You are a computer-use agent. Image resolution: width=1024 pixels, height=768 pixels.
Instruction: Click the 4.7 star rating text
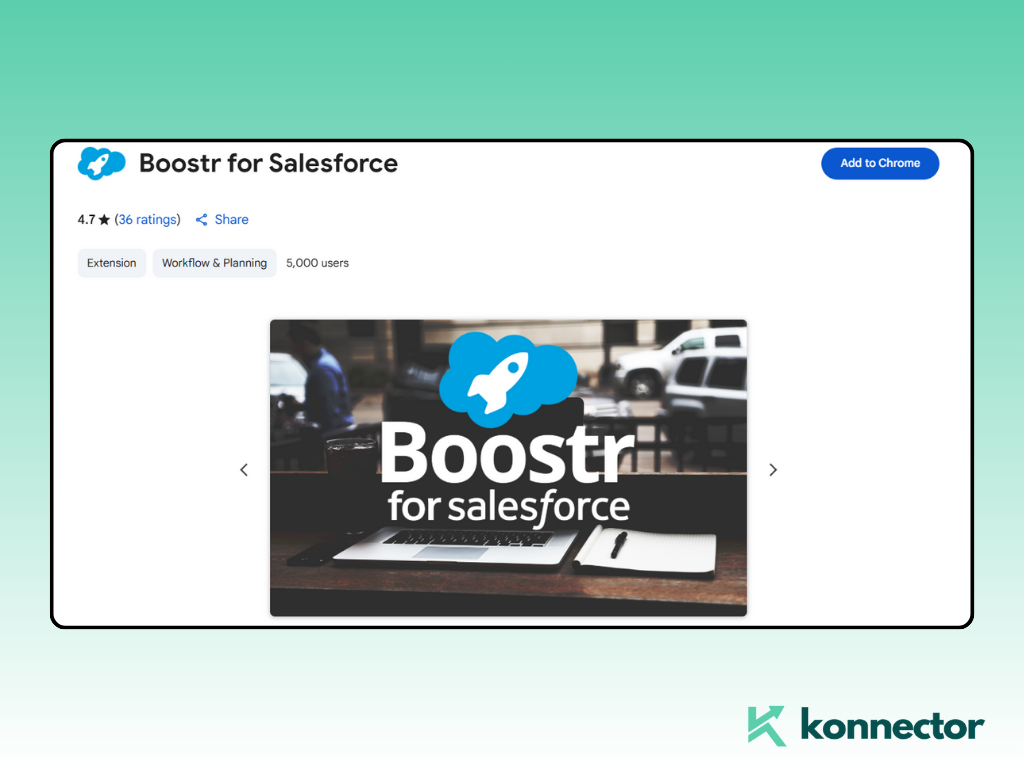click(x=93, y=219)
